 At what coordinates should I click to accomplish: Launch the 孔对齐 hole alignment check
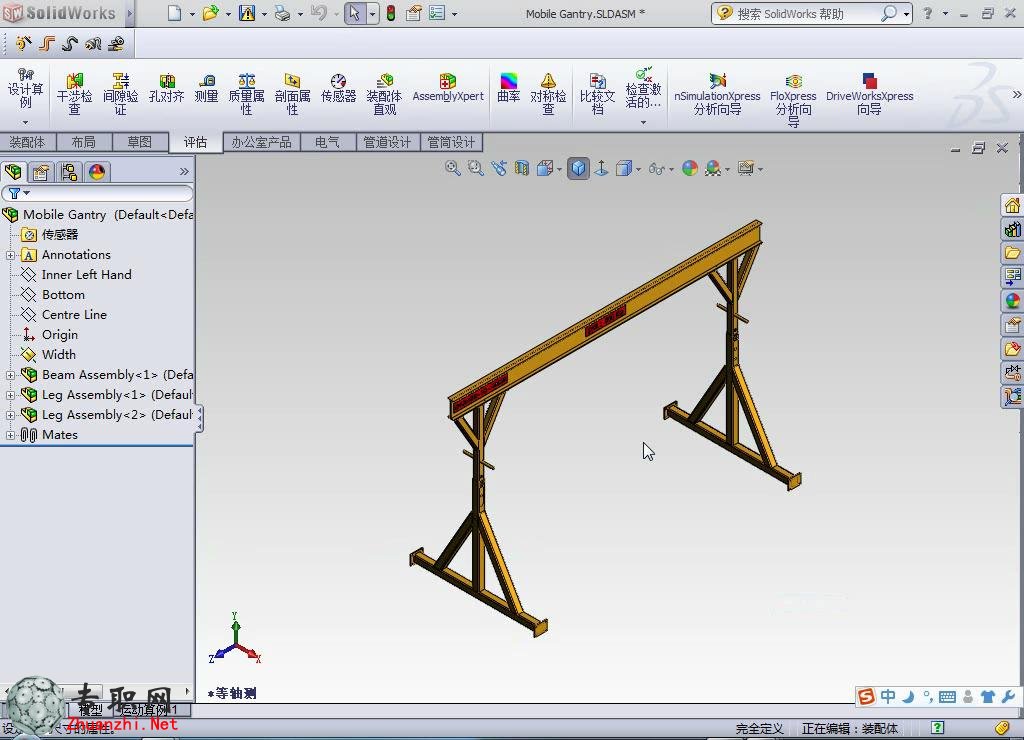click(167, 88)
